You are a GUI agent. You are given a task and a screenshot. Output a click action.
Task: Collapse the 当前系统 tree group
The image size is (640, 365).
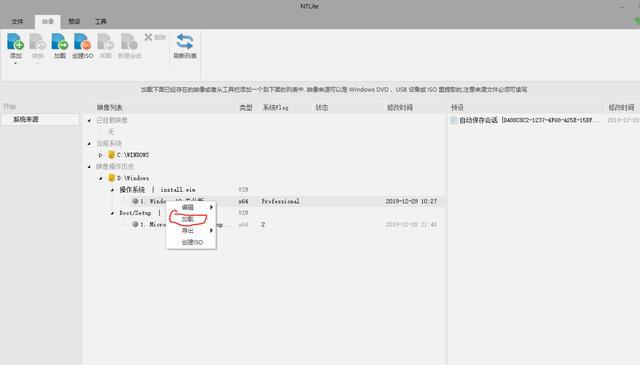pos(89,144)
